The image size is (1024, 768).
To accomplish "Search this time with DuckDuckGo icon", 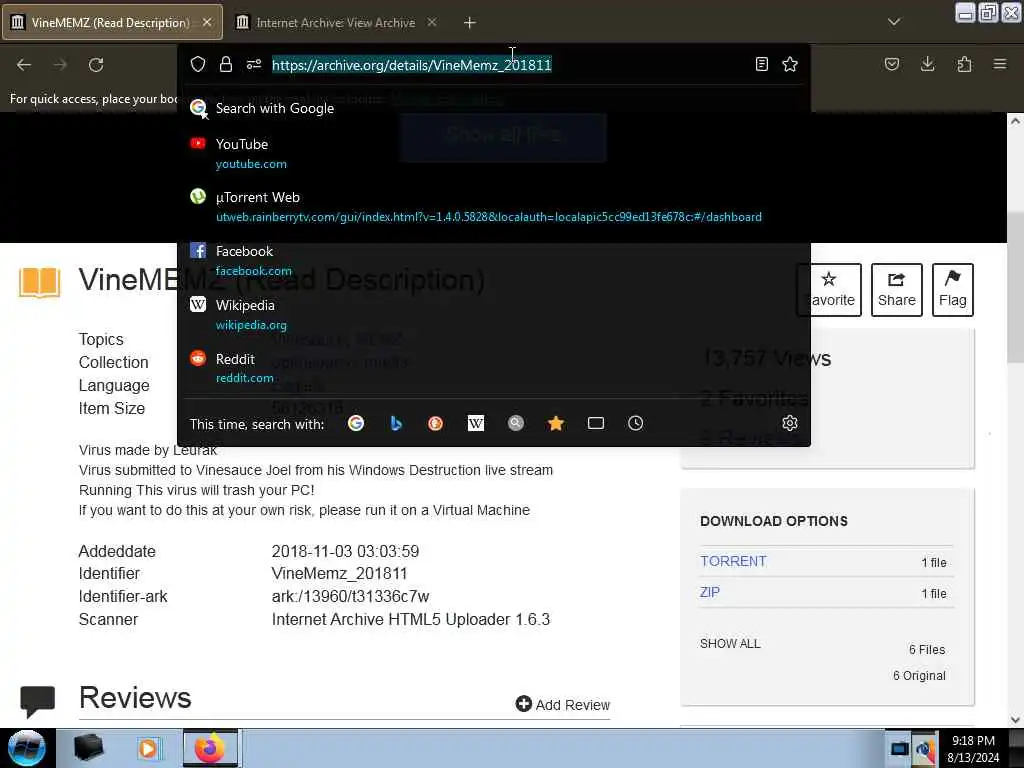I will click(x=436, y=423).
